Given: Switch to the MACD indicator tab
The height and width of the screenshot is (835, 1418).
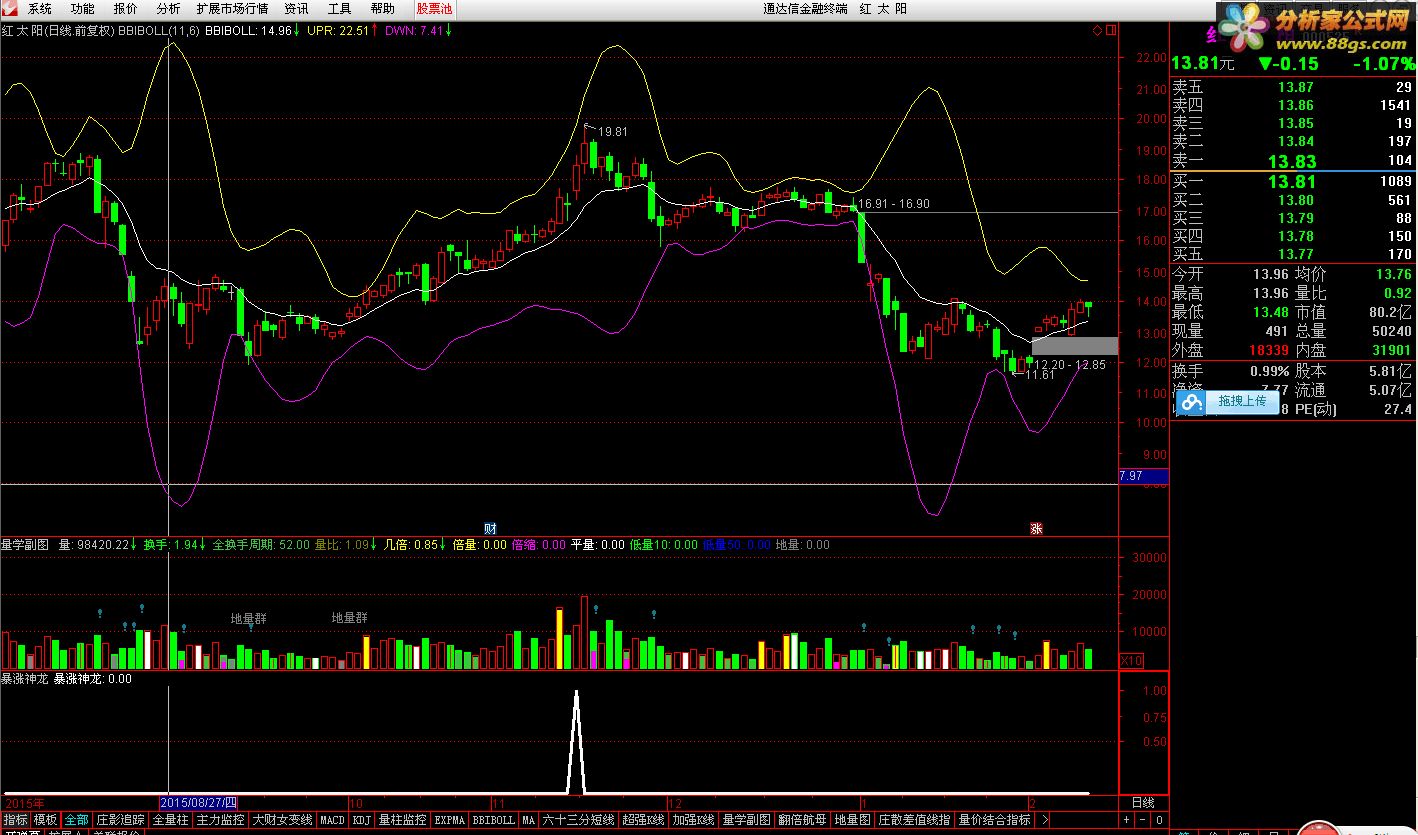Looking at the screenshot, I should pos(332,819).
